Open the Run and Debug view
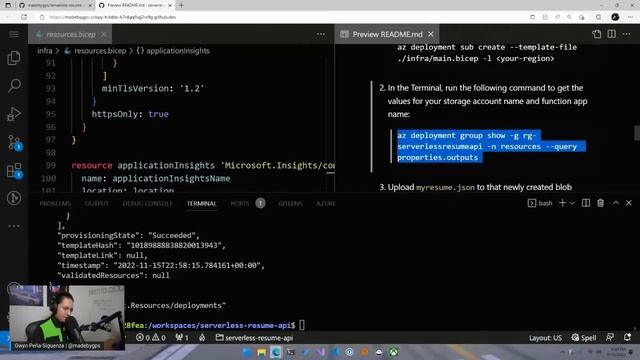 point(14,114)
